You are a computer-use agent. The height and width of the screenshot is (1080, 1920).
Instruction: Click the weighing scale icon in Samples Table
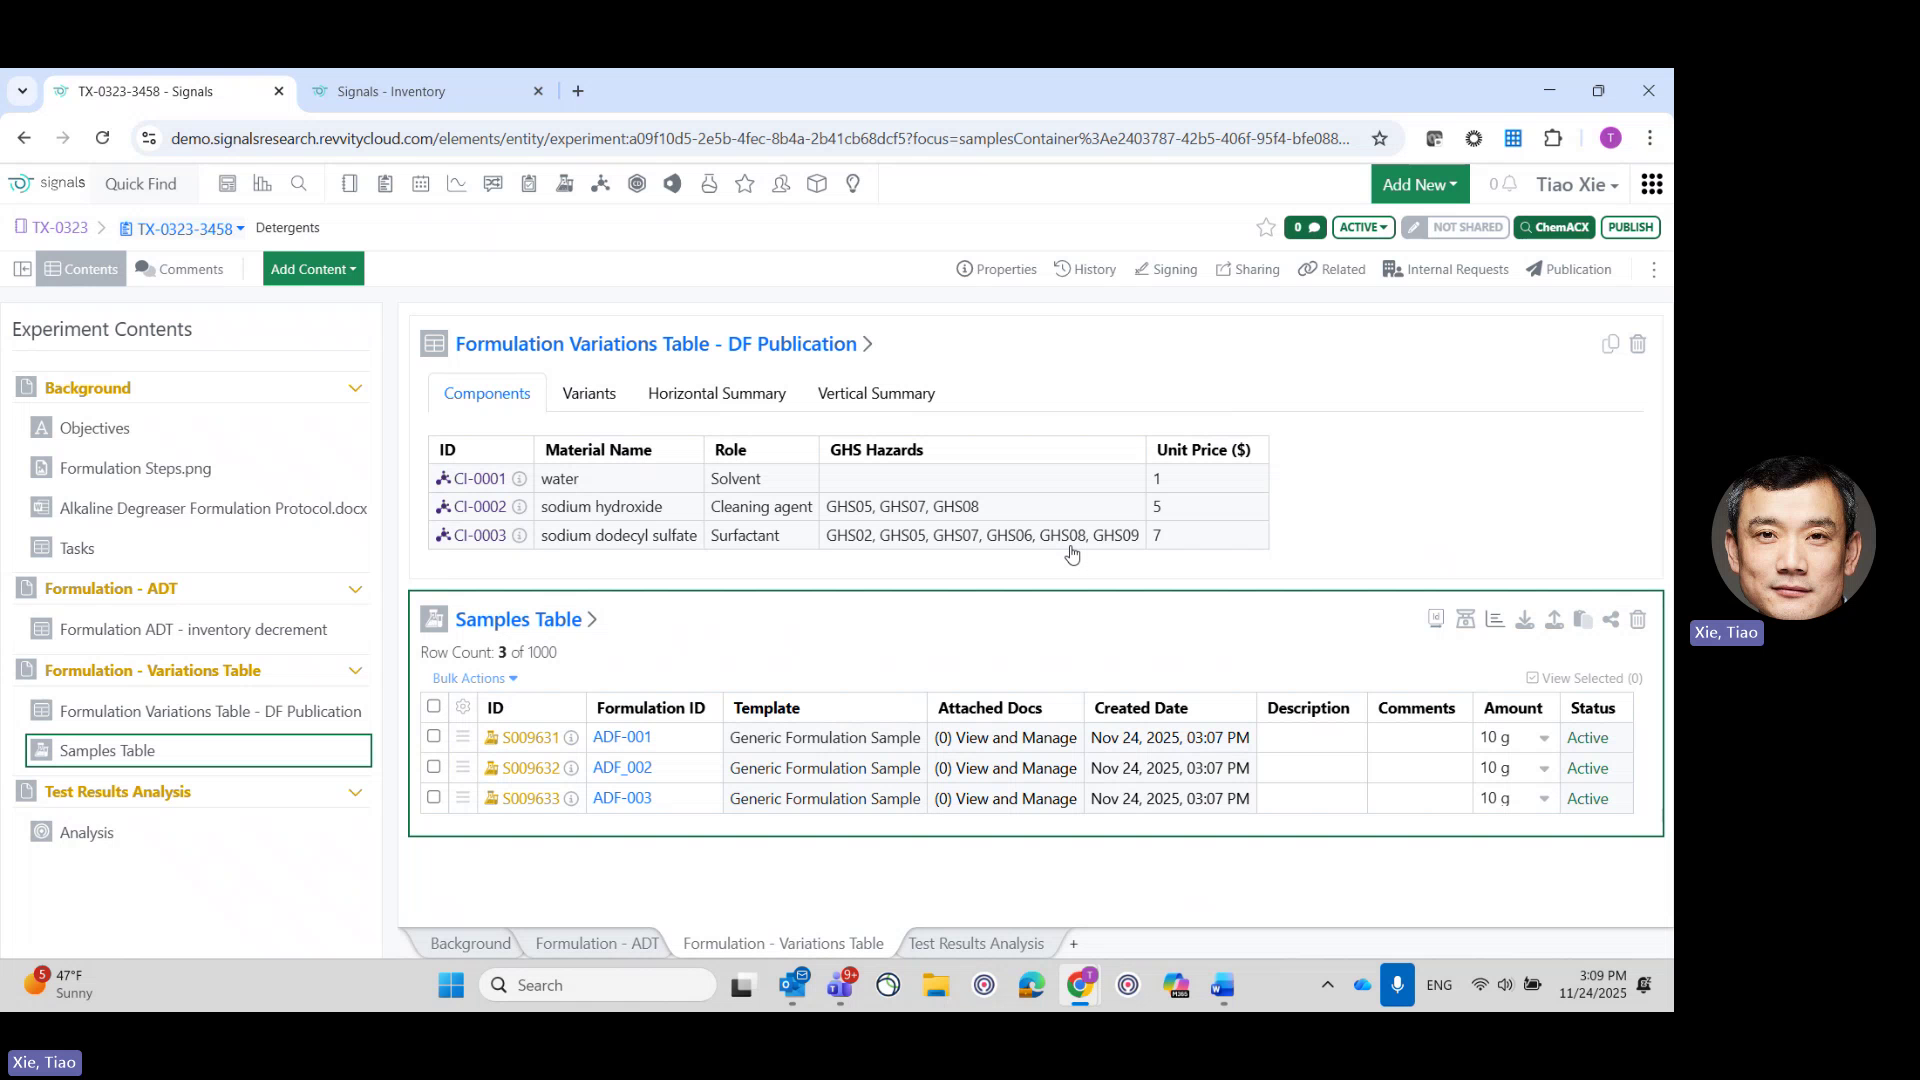[x=1465, y=619]
